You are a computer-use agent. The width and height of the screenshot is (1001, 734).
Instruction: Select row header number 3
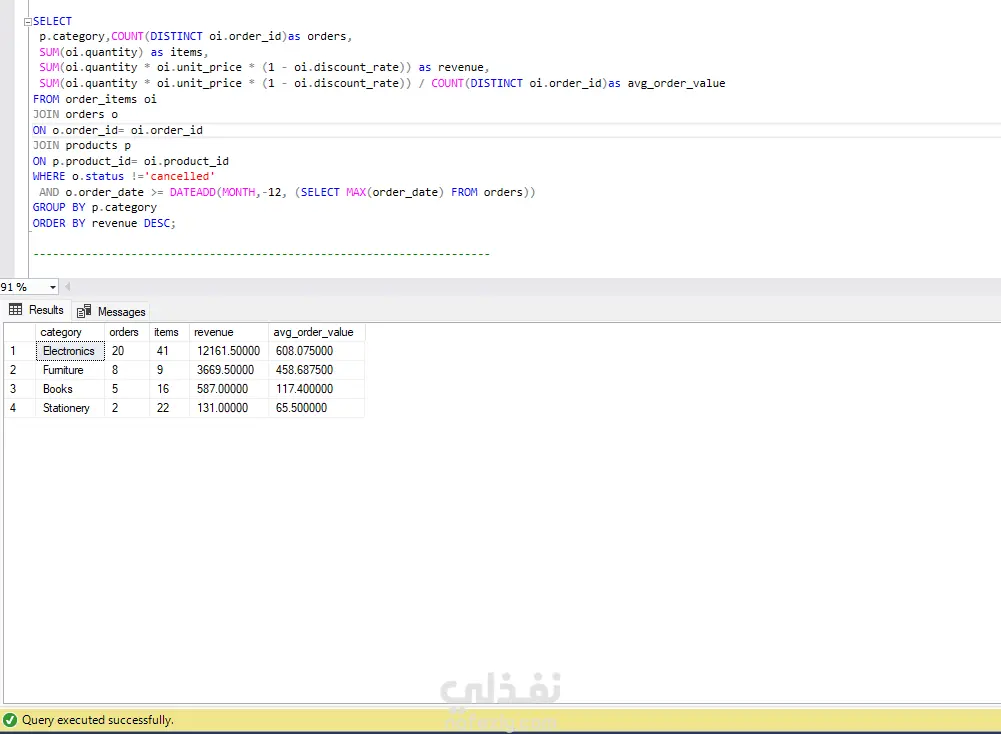[20, 389]
